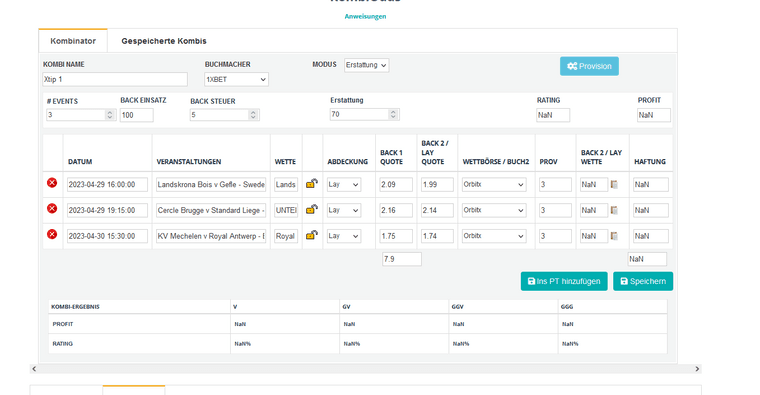This screenshot has width=760, height=395.
Task: Click the Lay Quote field 1.99
Action: (437, 184)
